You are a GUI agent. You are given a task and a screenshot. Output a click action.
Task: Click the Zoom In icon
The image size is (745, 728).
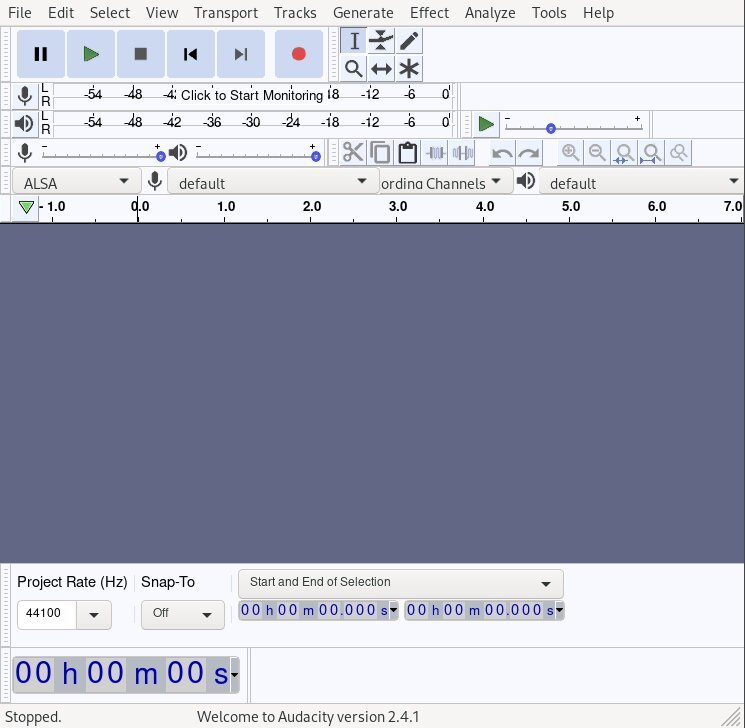[570, 153]
